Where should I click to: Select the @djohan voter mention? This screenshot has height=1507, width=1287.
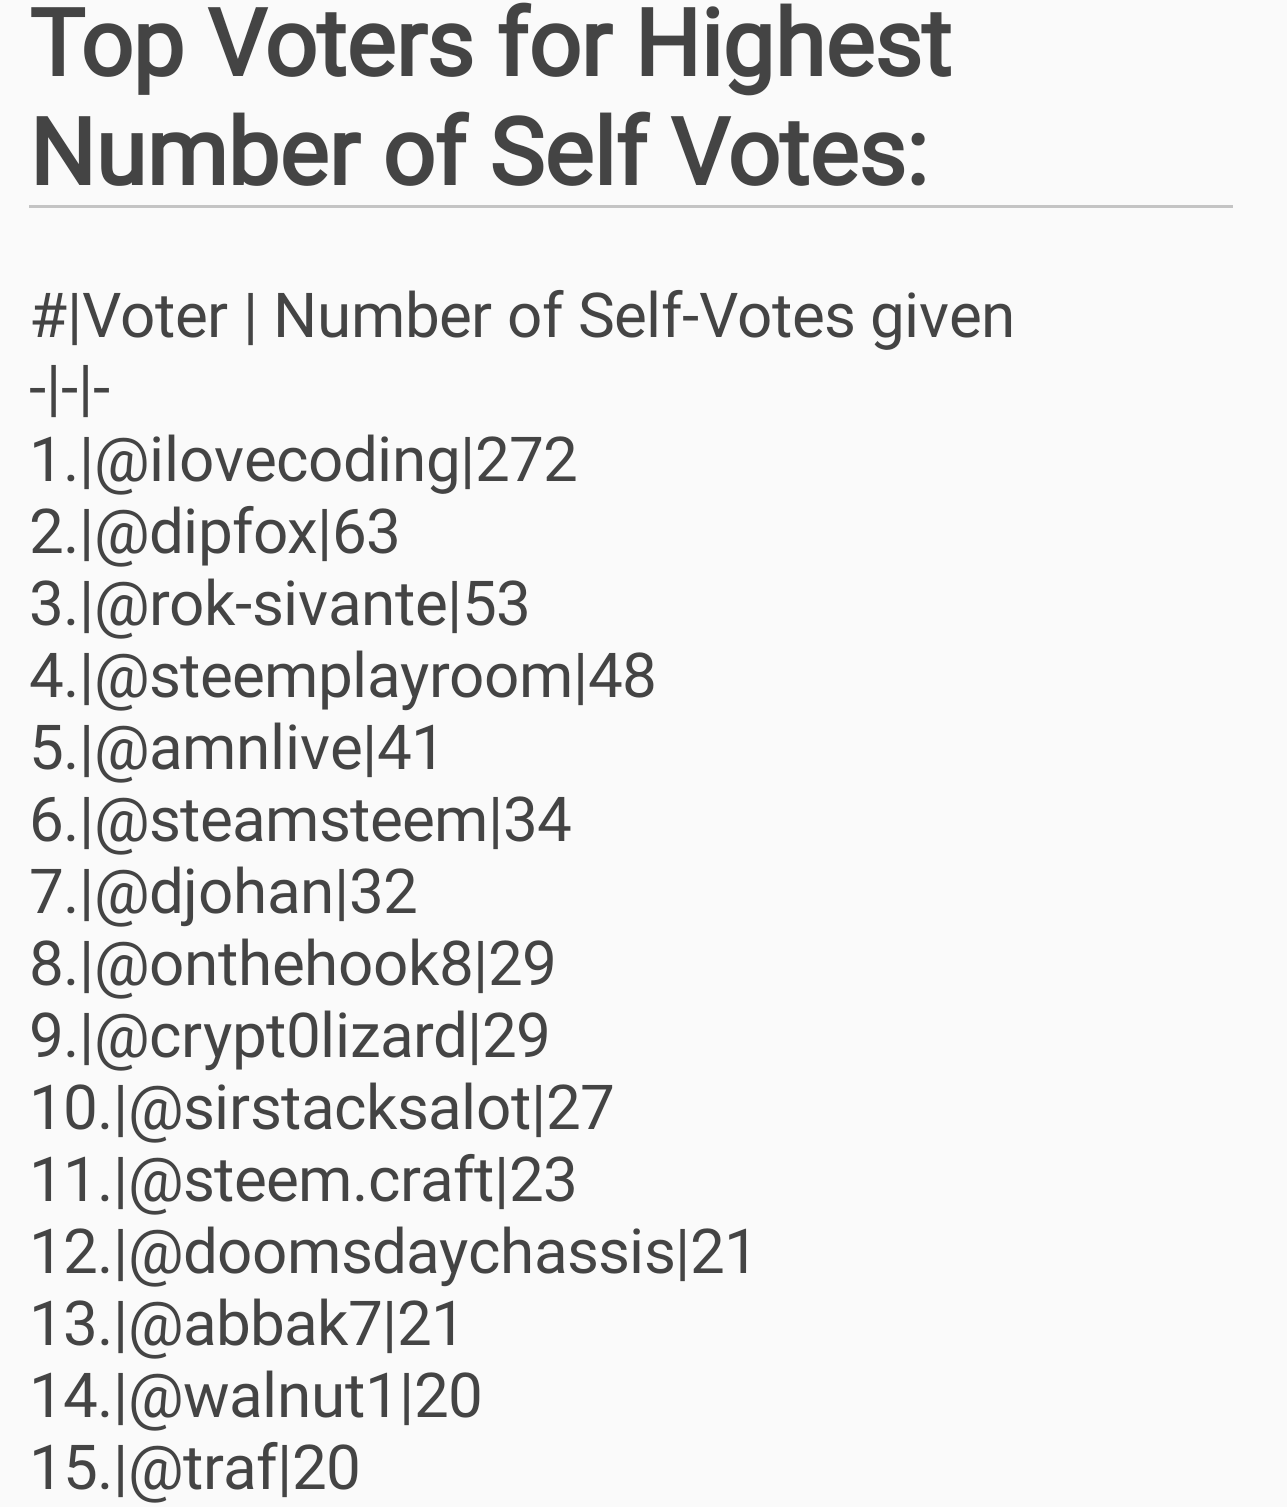(x=214, y=892)
